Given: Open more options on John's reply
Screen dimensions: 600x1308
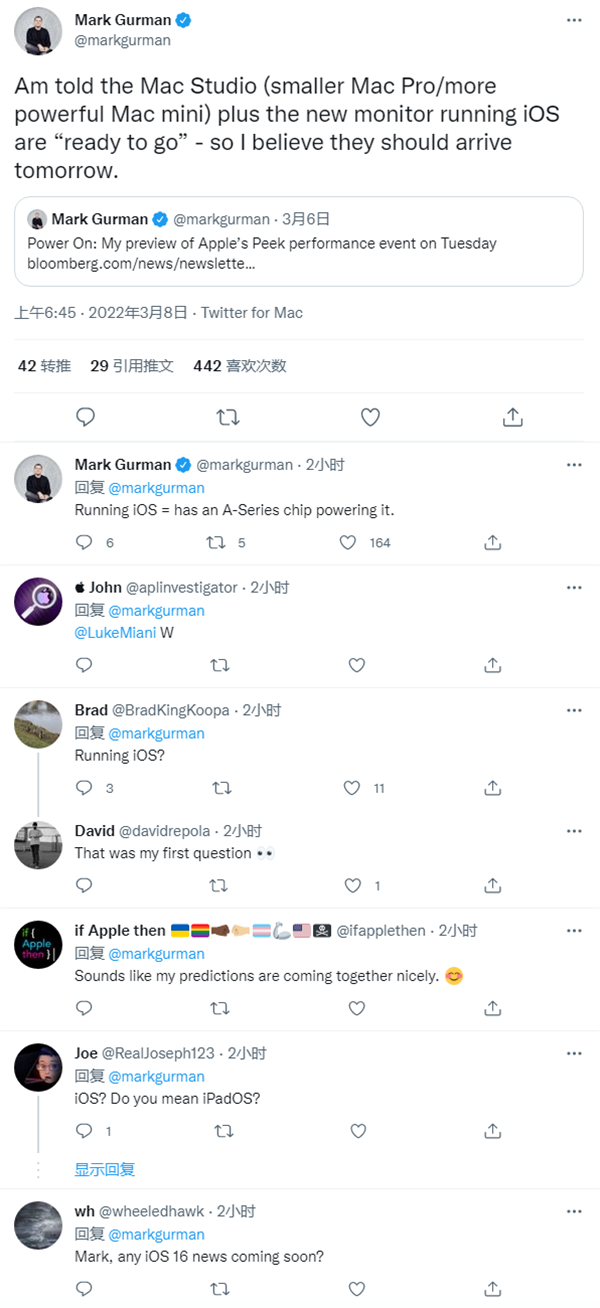Looking at the screenshot, I should pos(574,588).
